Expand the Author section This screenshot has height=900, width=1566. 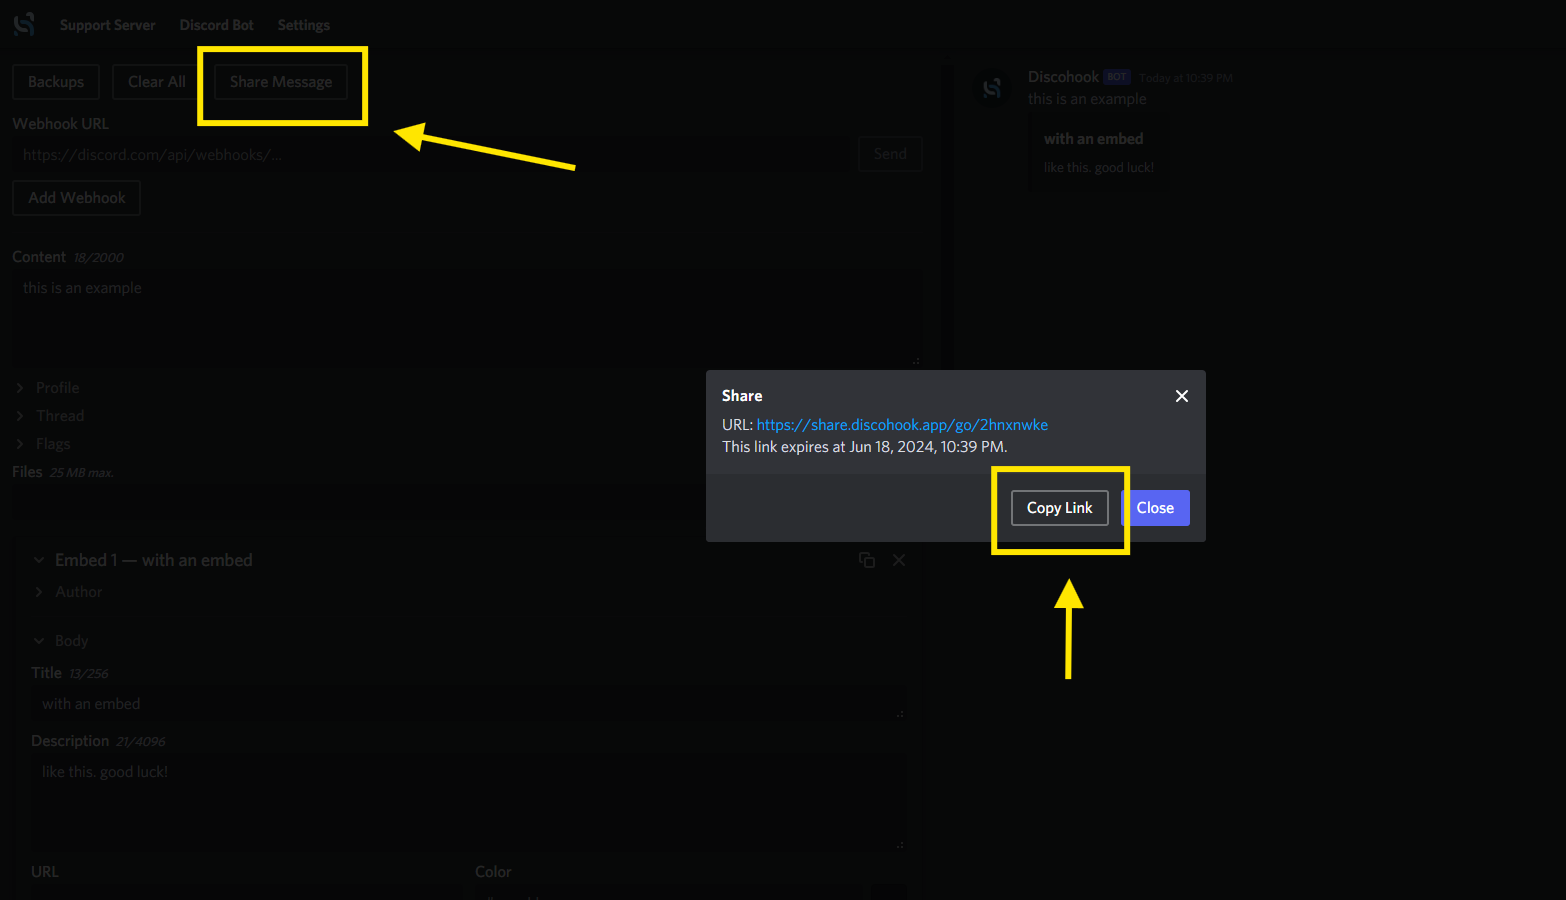tap(78, 592)
